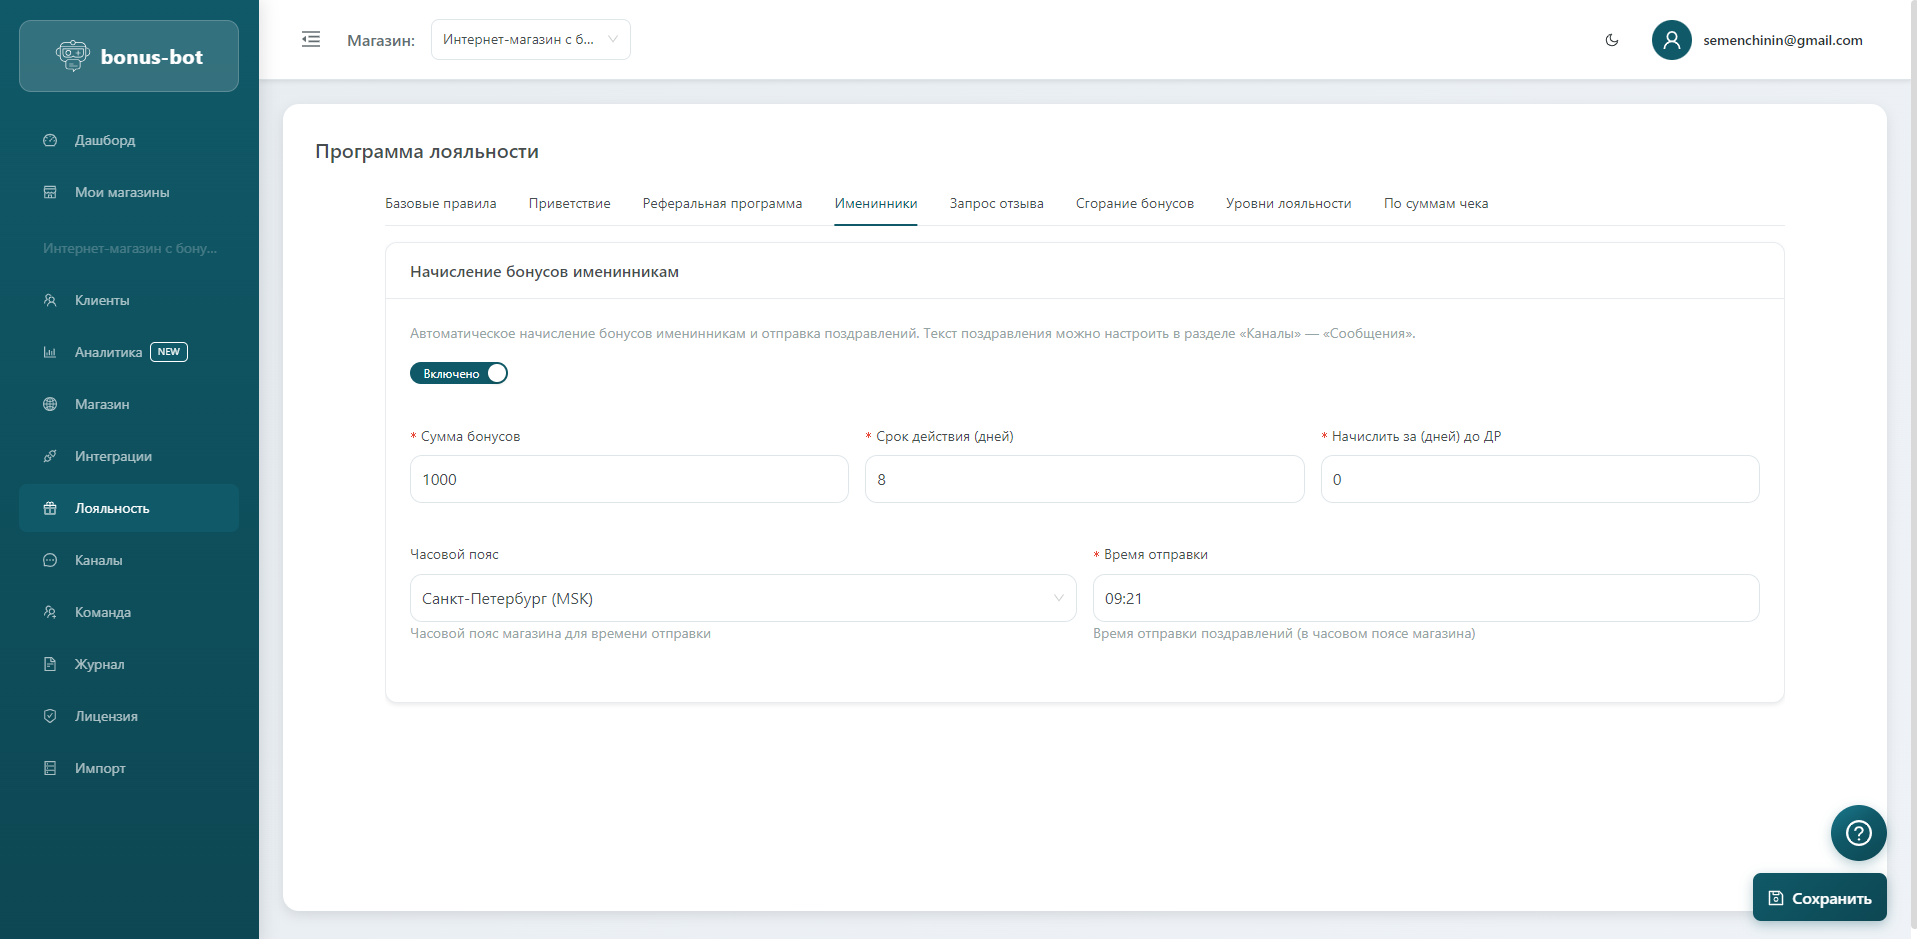1917x939 pixels.
Task: Switch to the Базовые правила tab
Action: (440, 203)
